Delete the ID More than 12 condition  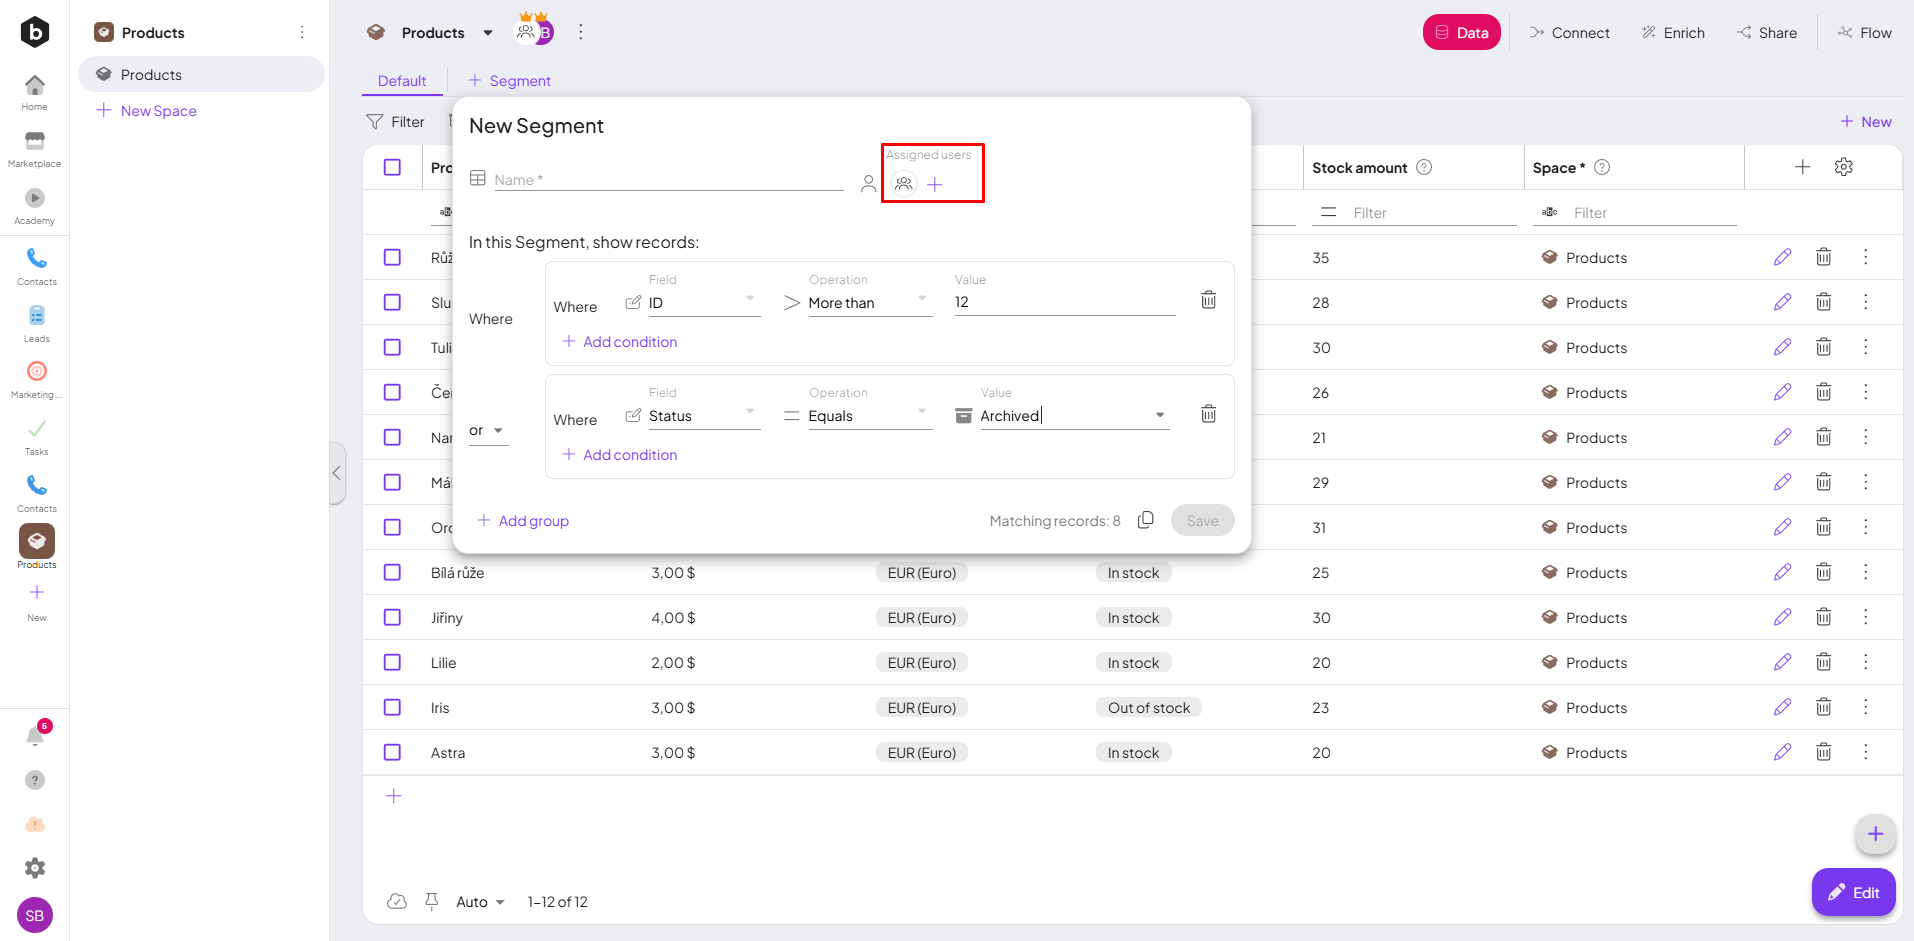click(1208, 300)
